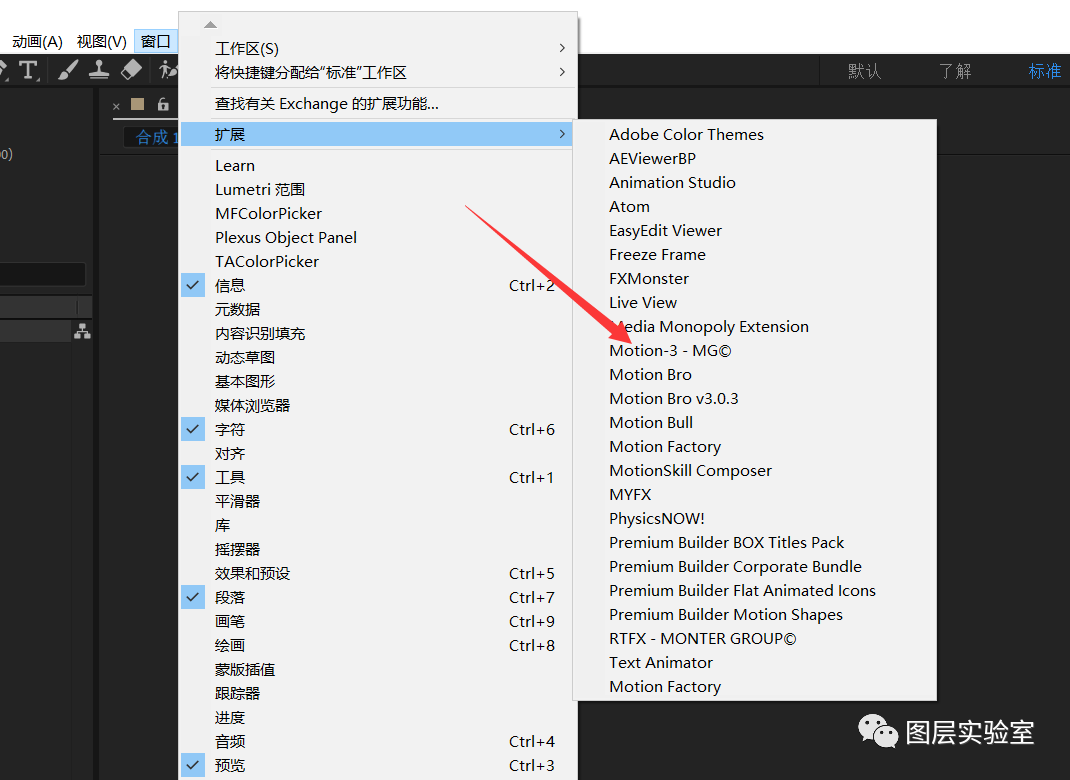The height and width of the screenshot is (780, 1070).
Task: Open TAColorPicker panel
Action: pos(376,261)
